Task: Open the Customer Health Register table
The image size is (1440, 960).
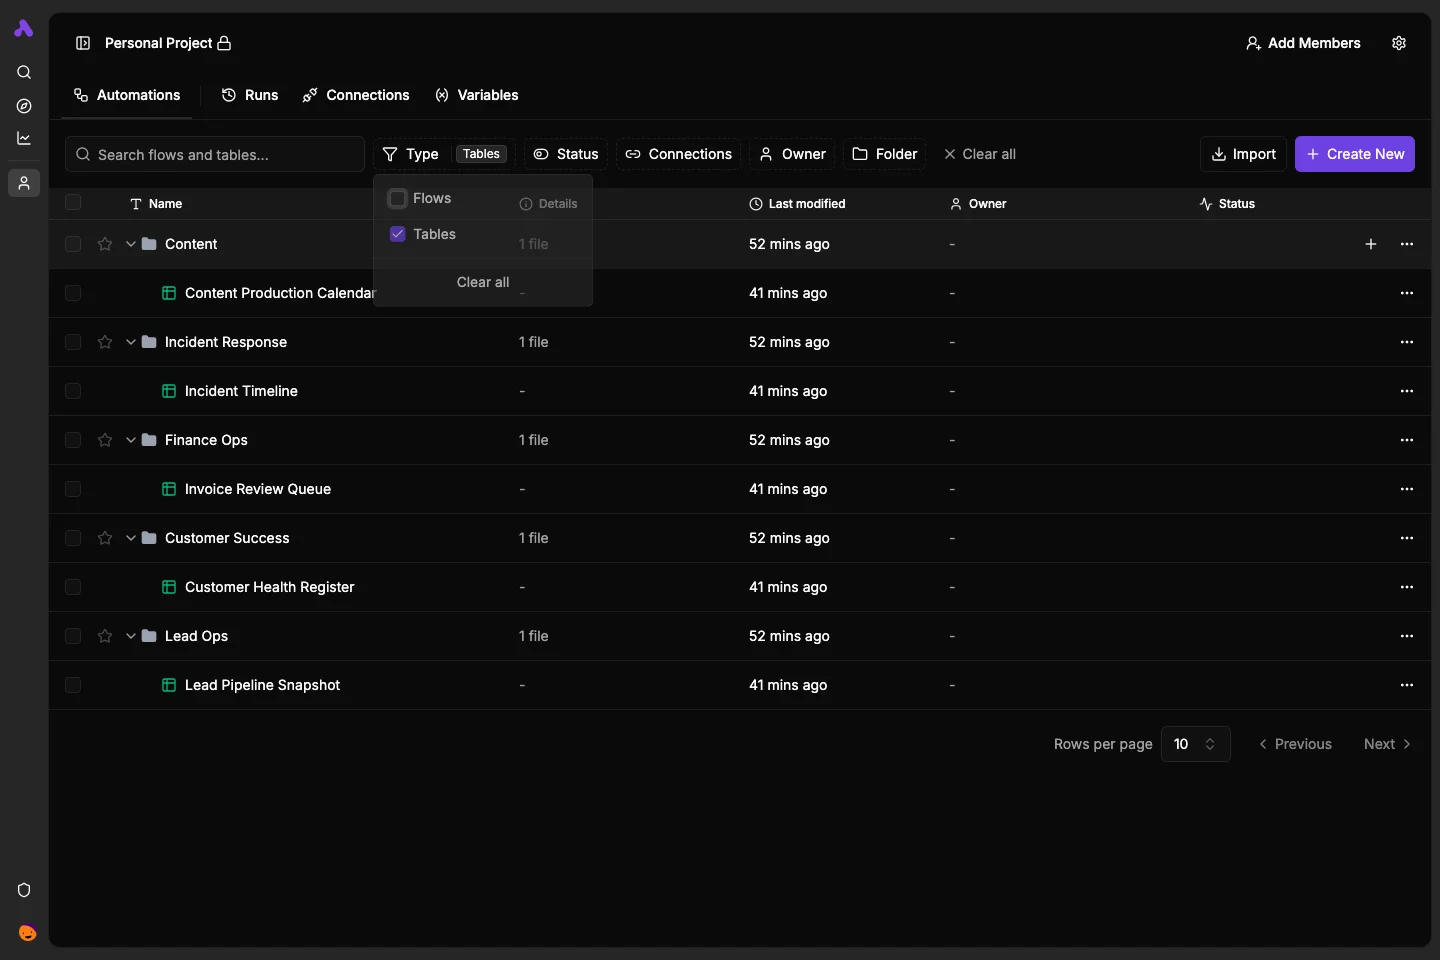Action: (269, 587)
